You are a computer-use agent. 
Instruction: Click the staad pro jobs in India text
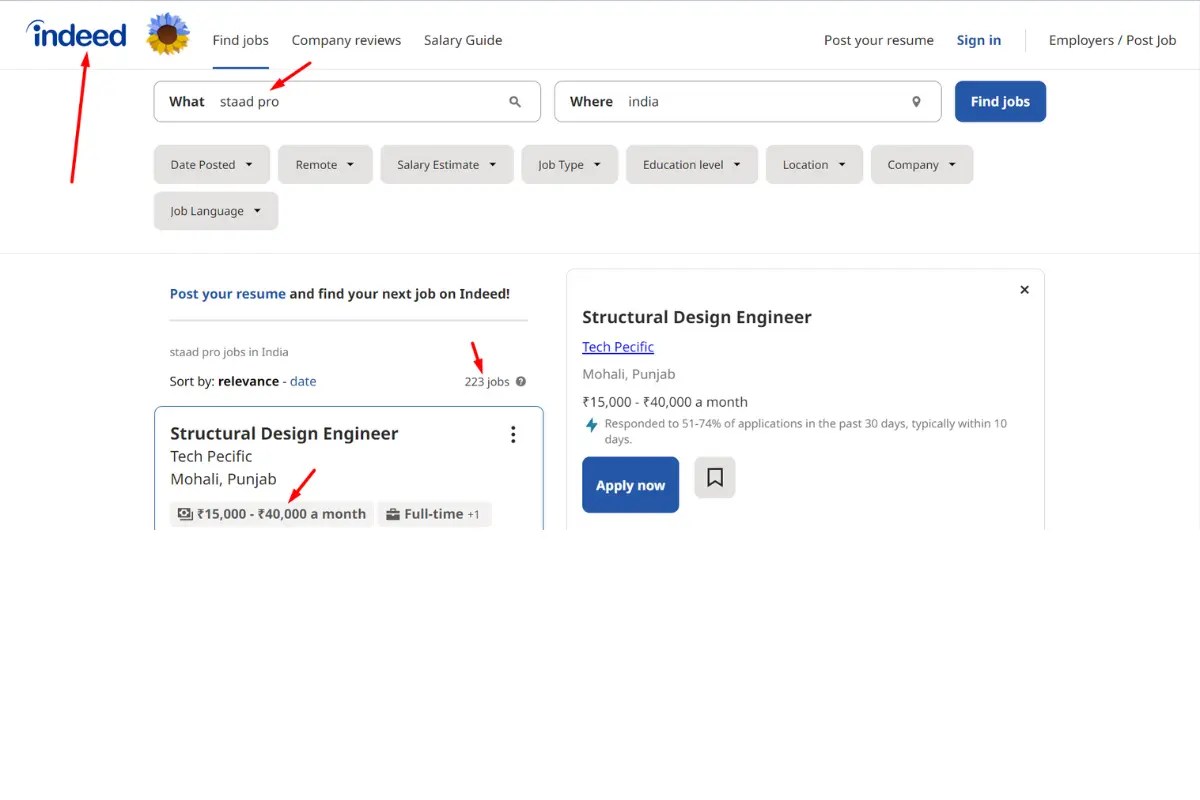click(x=229, y=352)
